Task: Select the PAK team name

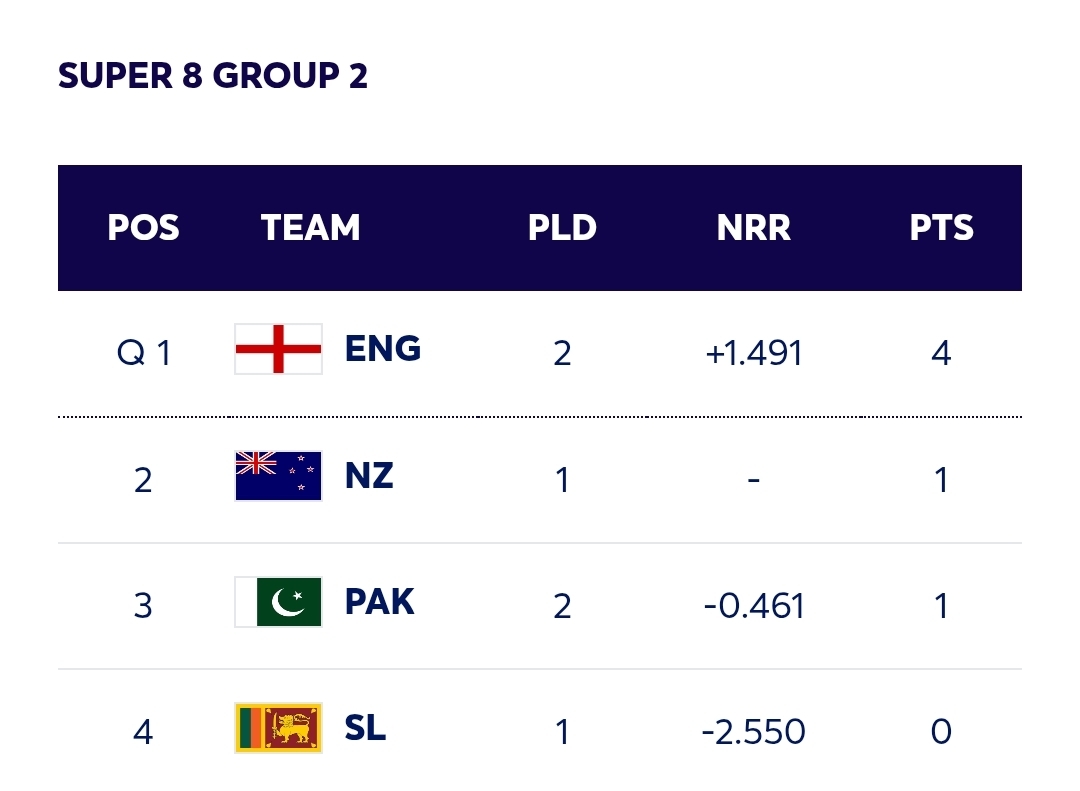Action: 379,602
